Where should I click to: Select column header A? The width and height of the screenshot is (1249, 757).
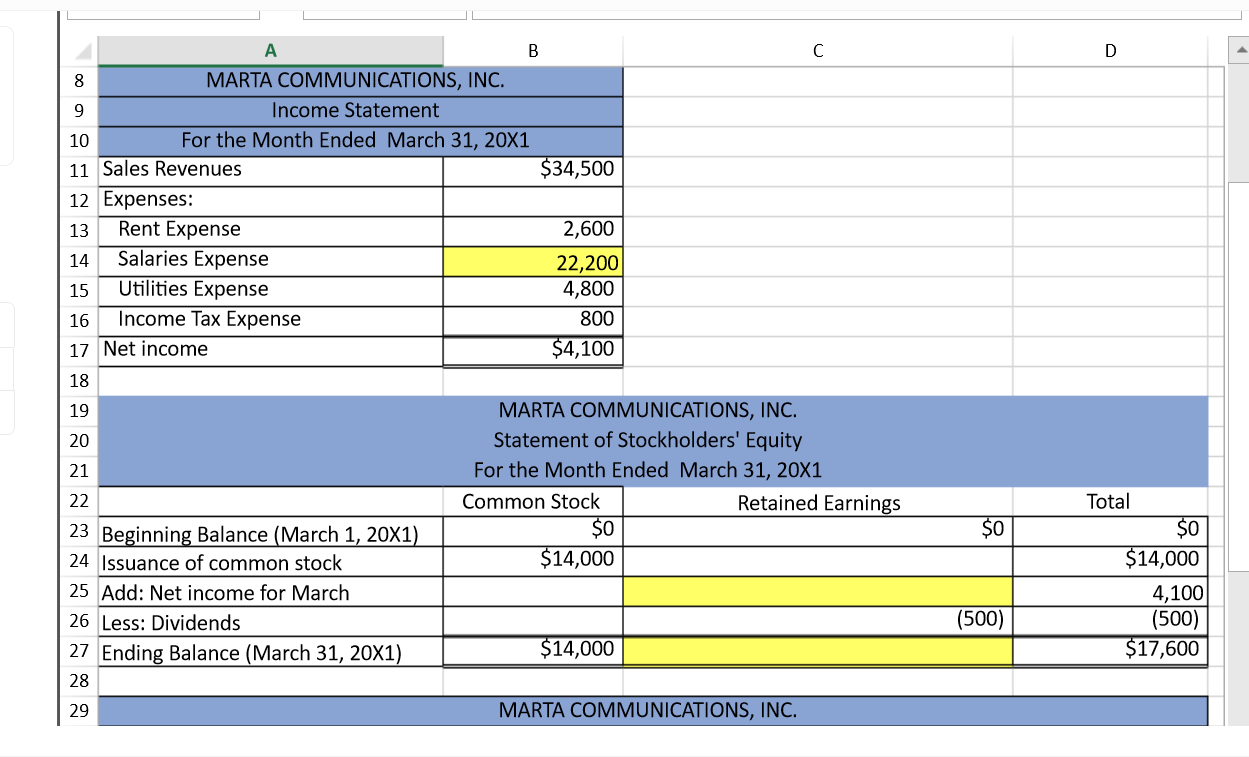pos(270,48)
